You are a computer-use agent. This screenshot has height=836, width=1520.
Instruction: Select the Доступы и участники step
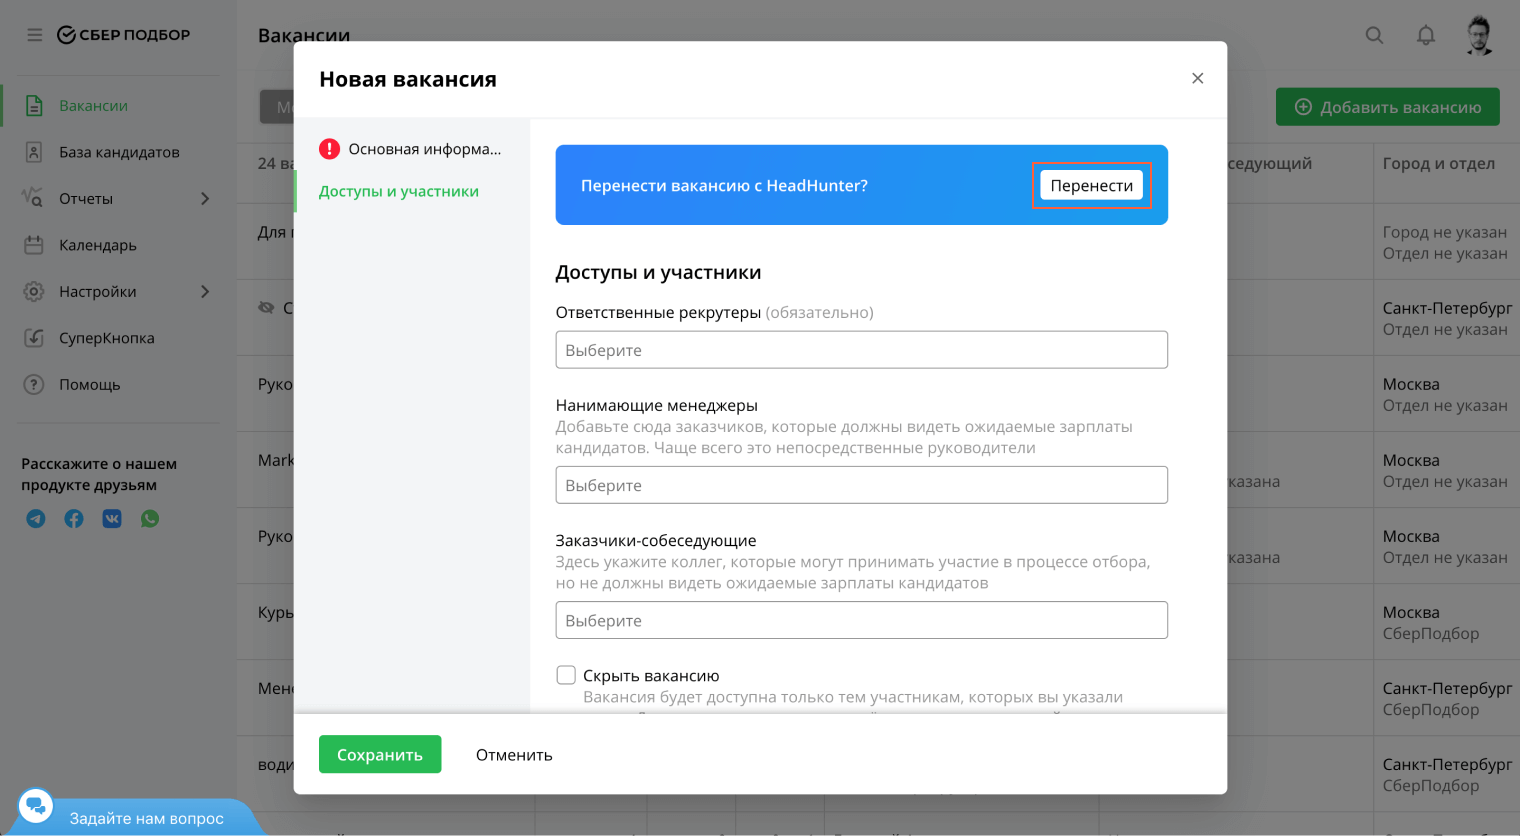tap(399, 191)
